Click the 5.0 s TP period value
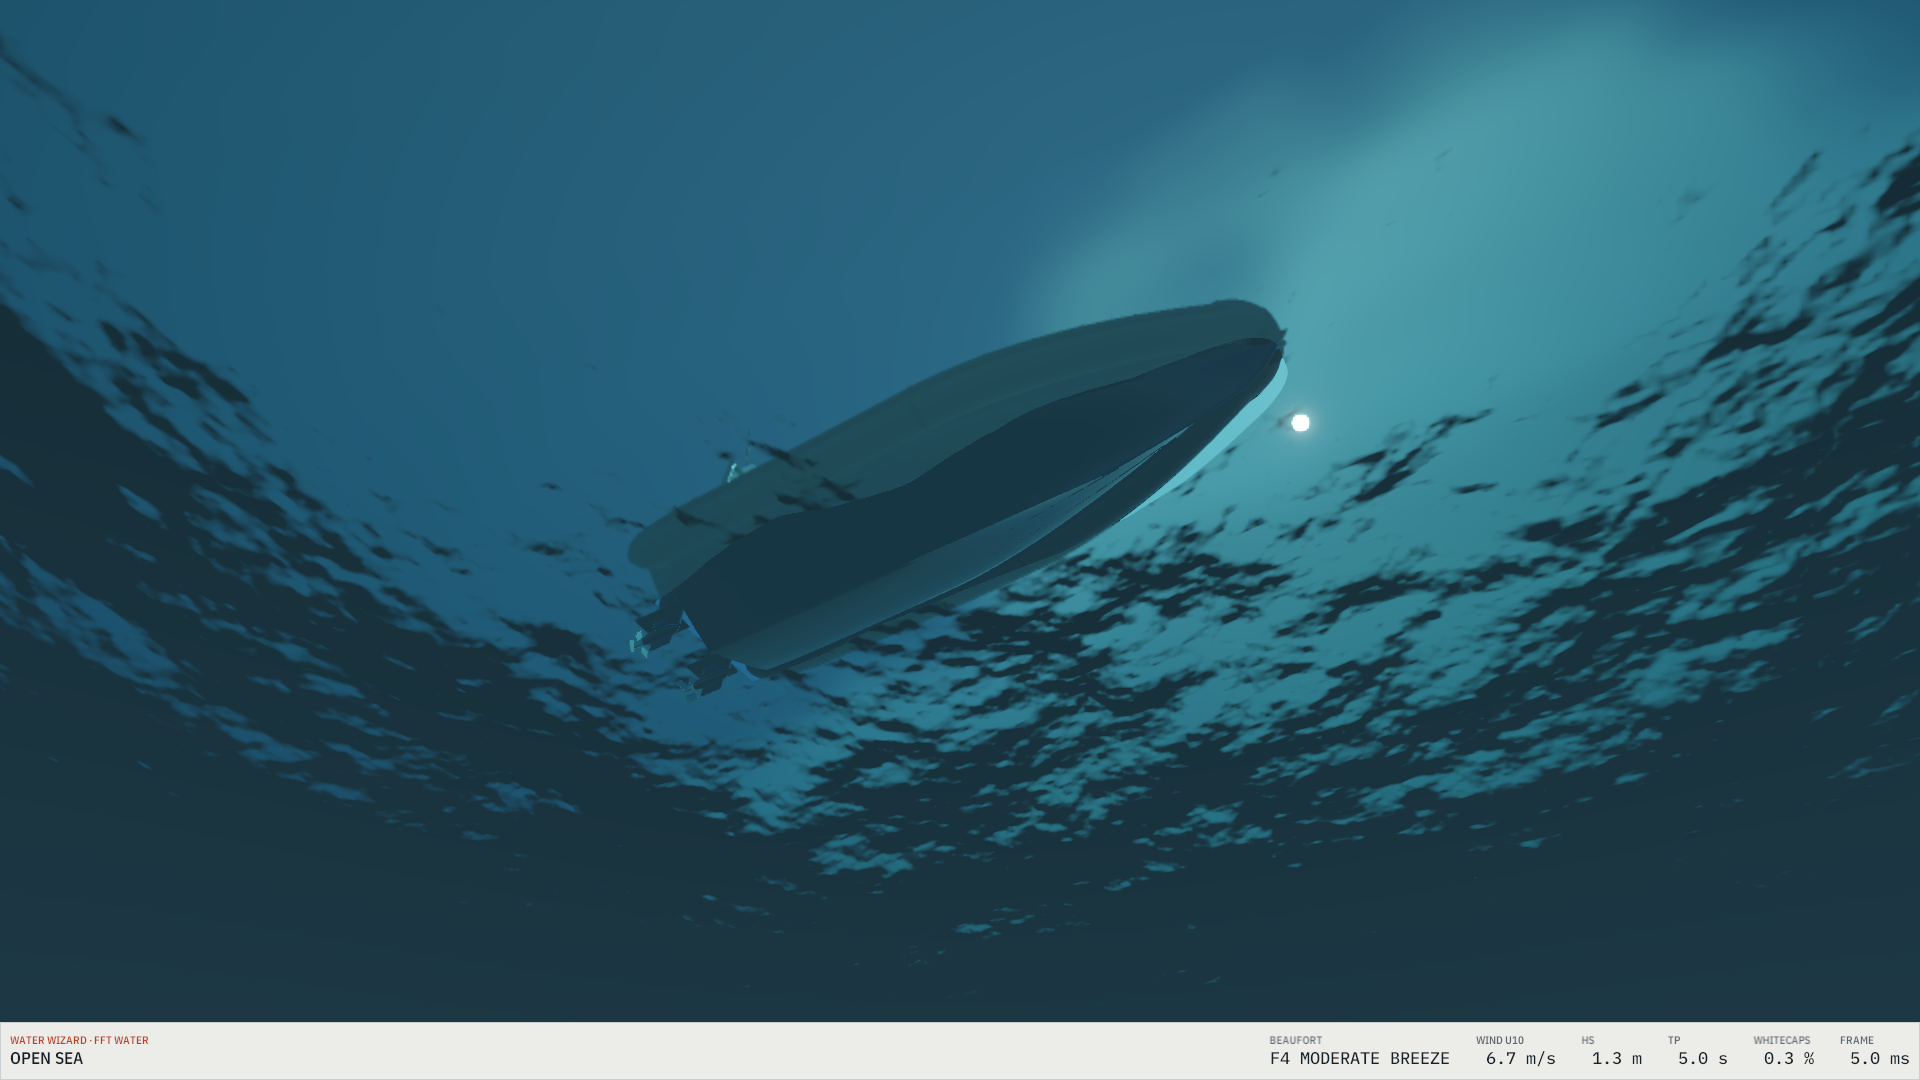This screenshot has height=1080, width=1920. coord(1702,1058)
